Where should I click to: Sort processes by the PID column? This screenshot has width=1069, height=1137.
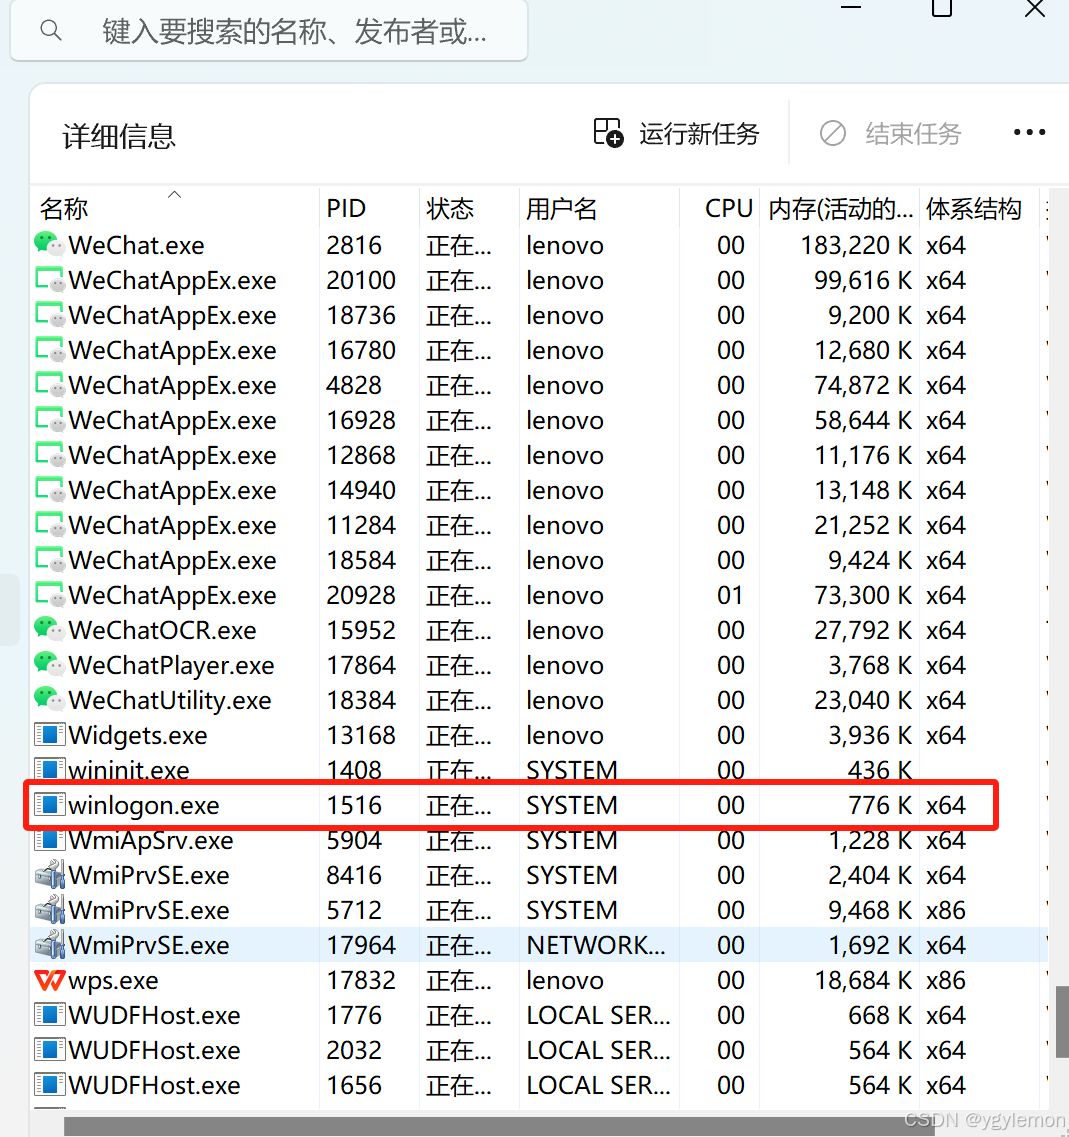click(x=346, y=208)
